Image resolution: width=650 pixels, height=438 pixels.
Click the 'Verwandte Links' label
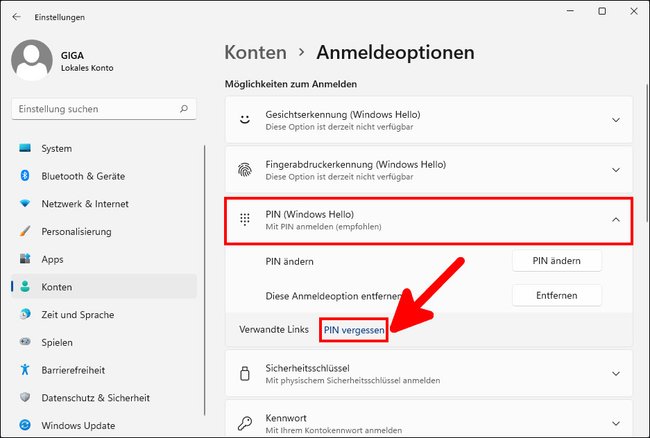point(274,329)
